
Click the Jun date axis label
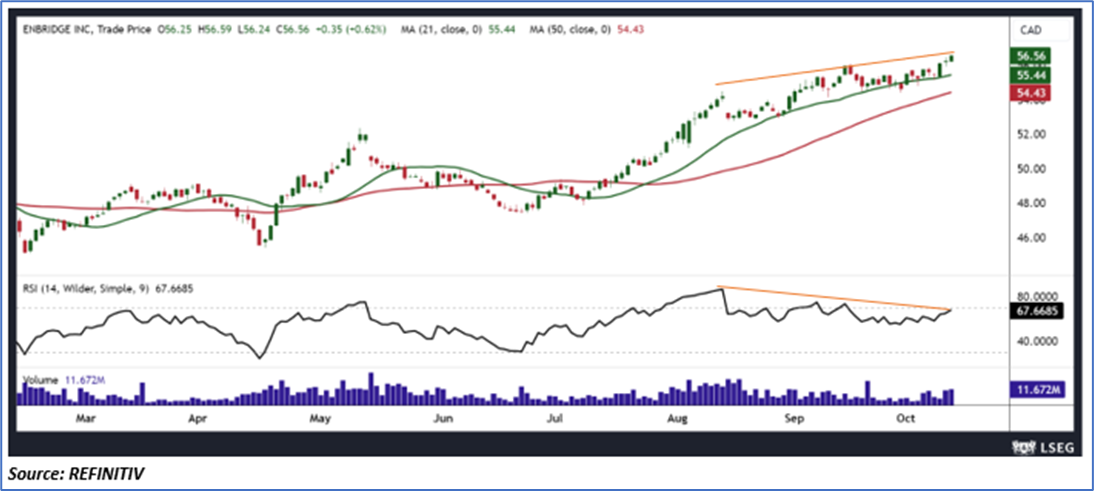(x=443, y=418)
